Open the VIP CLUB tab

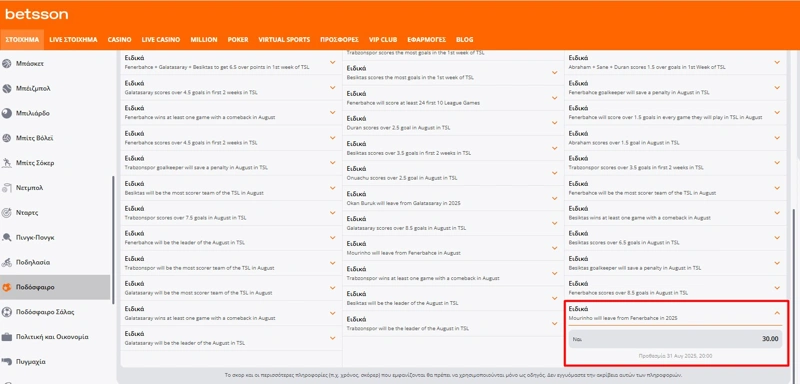pyautogui.click(x=383, y=40)
